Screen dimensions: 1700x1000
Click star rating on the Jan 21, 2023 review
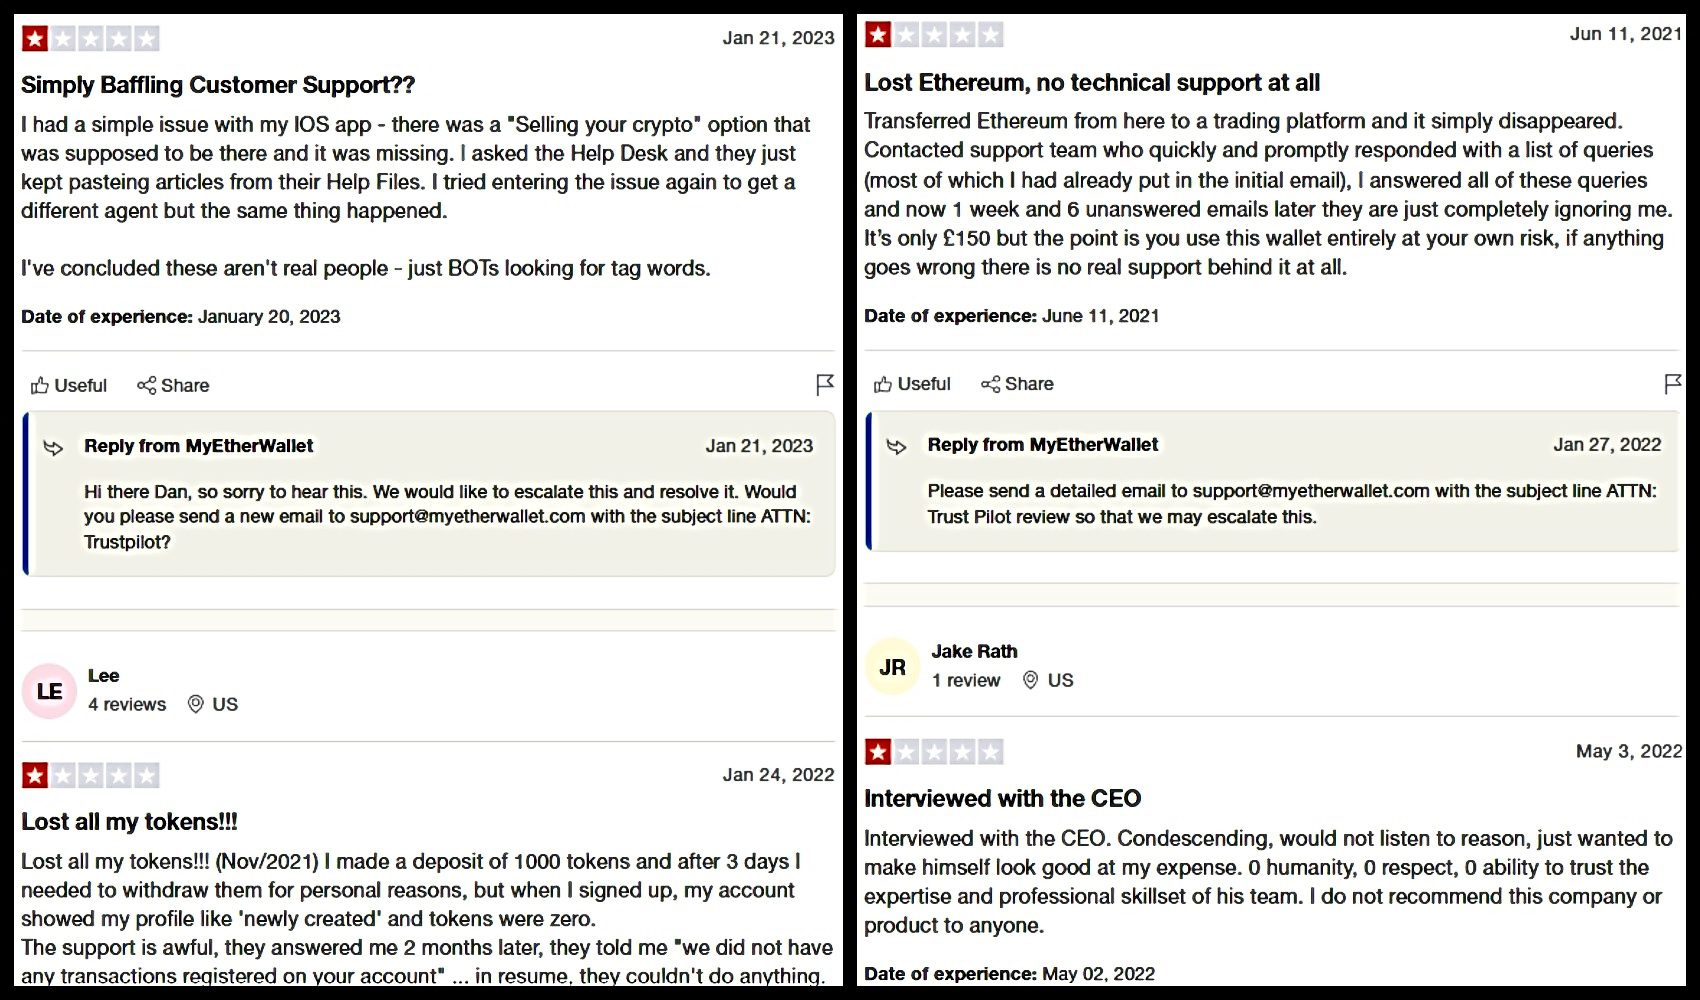tap(90, 39)
